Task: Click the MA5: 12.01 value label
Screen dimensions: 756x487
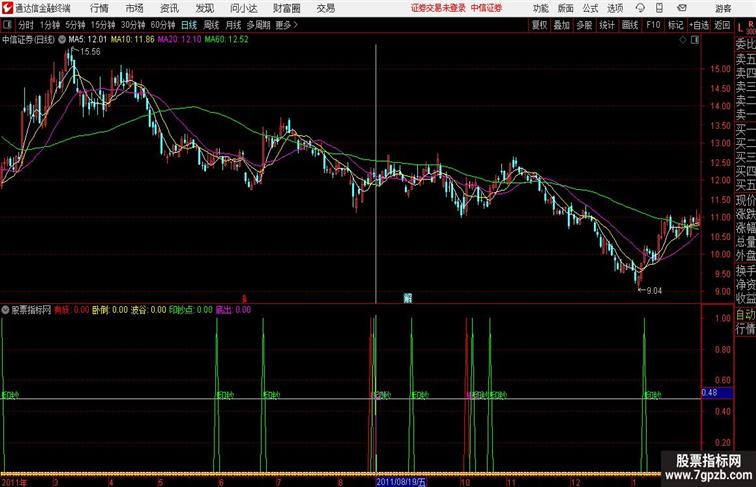Action: click(x=87, y=40)
